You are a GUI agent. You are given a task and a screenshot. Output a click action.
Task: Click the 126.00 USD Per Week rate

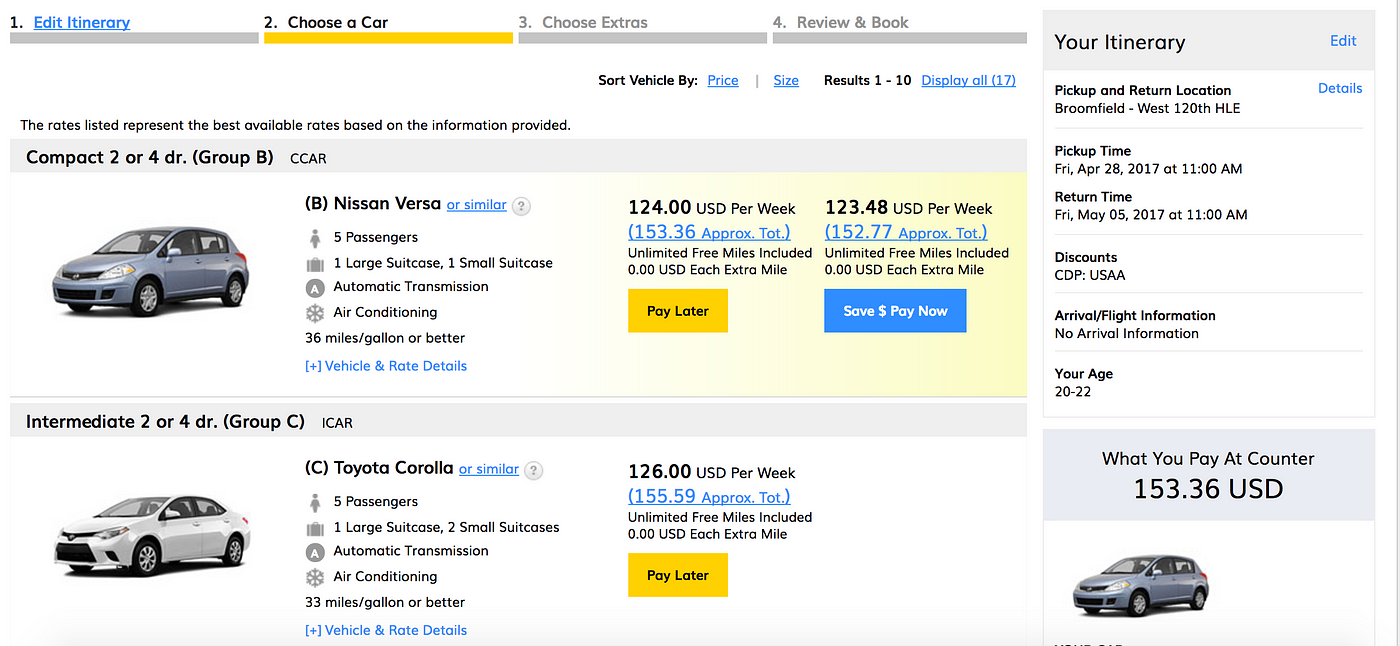(712, 472)
